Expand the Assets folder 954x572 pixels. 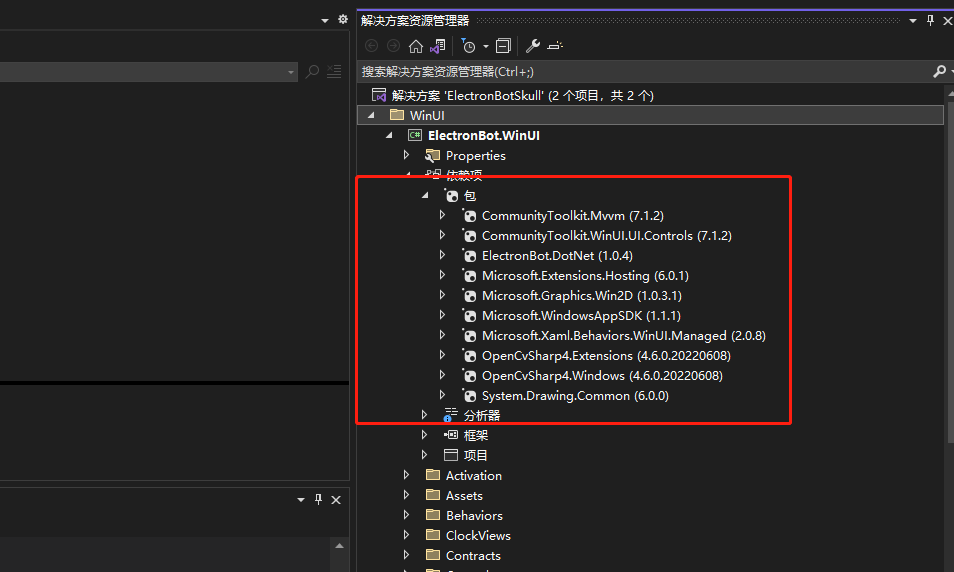click(x=406, y=495)
